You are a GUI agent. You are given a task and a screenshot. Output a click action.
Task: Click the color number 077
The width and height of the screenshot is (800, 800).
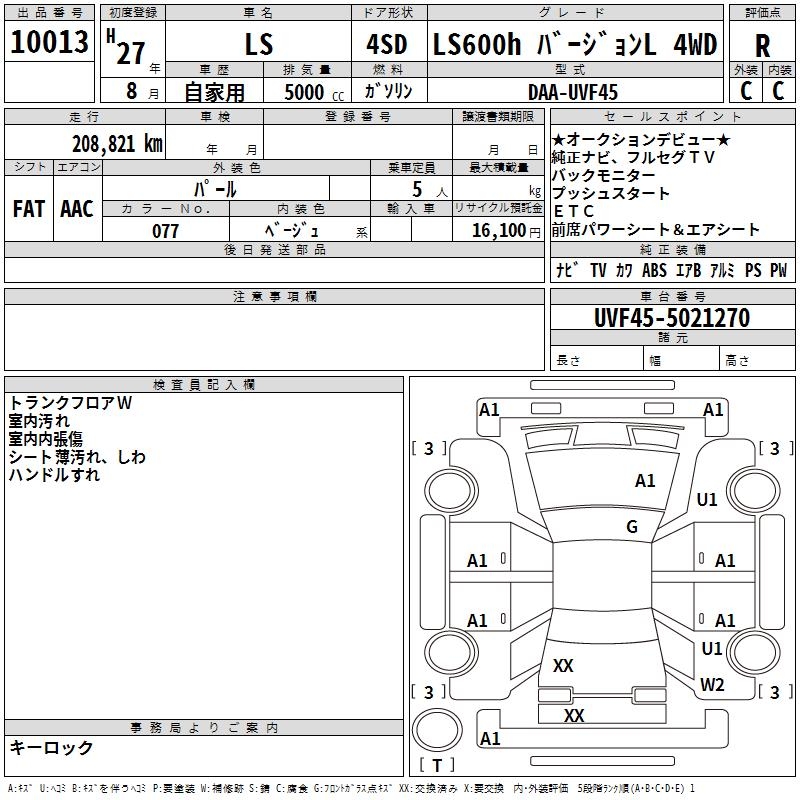165,231
